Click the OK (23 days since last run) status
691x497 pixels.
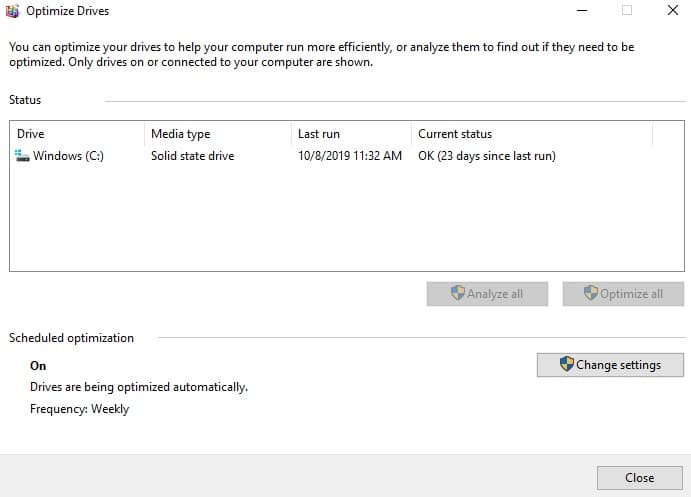[486, 156]
